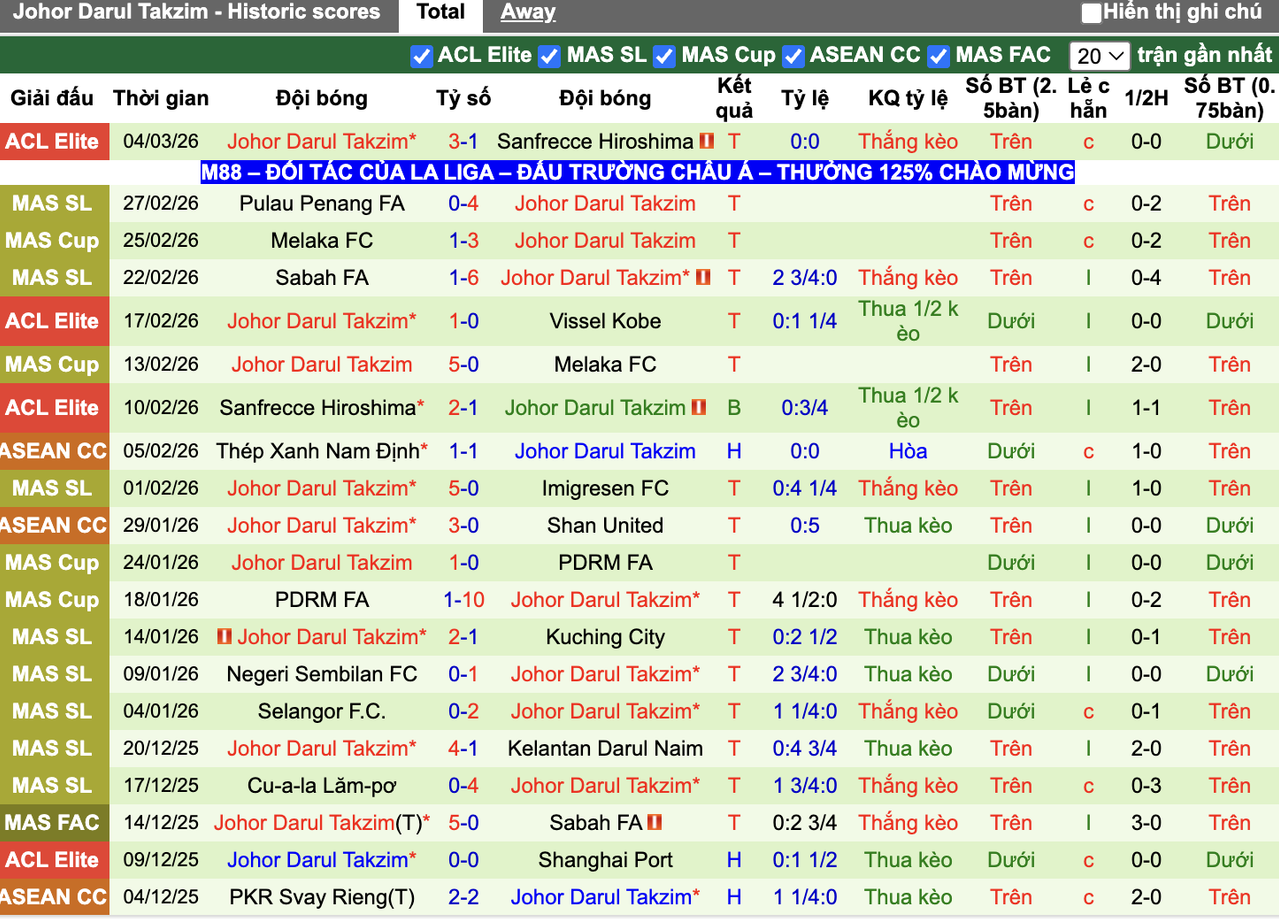The image size is (1279, 922).
Task: Uncheck the MAS FAC filter checkbox
Action: (x=938, y=56)
